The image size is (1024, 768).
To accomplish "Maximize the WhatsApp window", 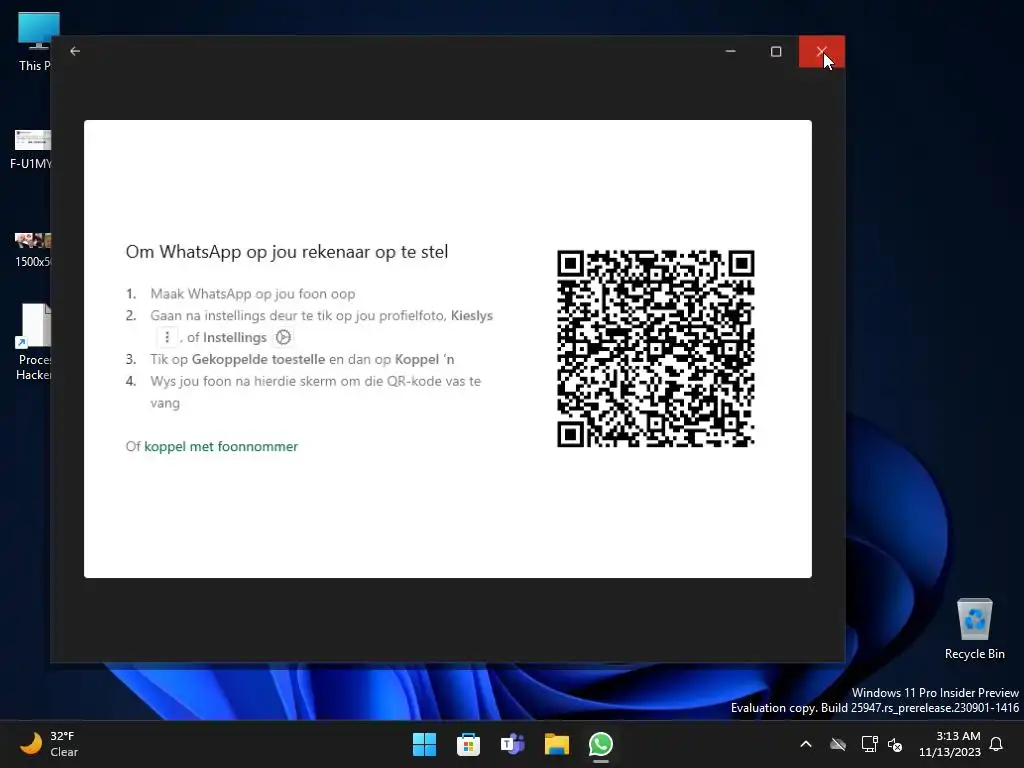I will tap(776, 51).
